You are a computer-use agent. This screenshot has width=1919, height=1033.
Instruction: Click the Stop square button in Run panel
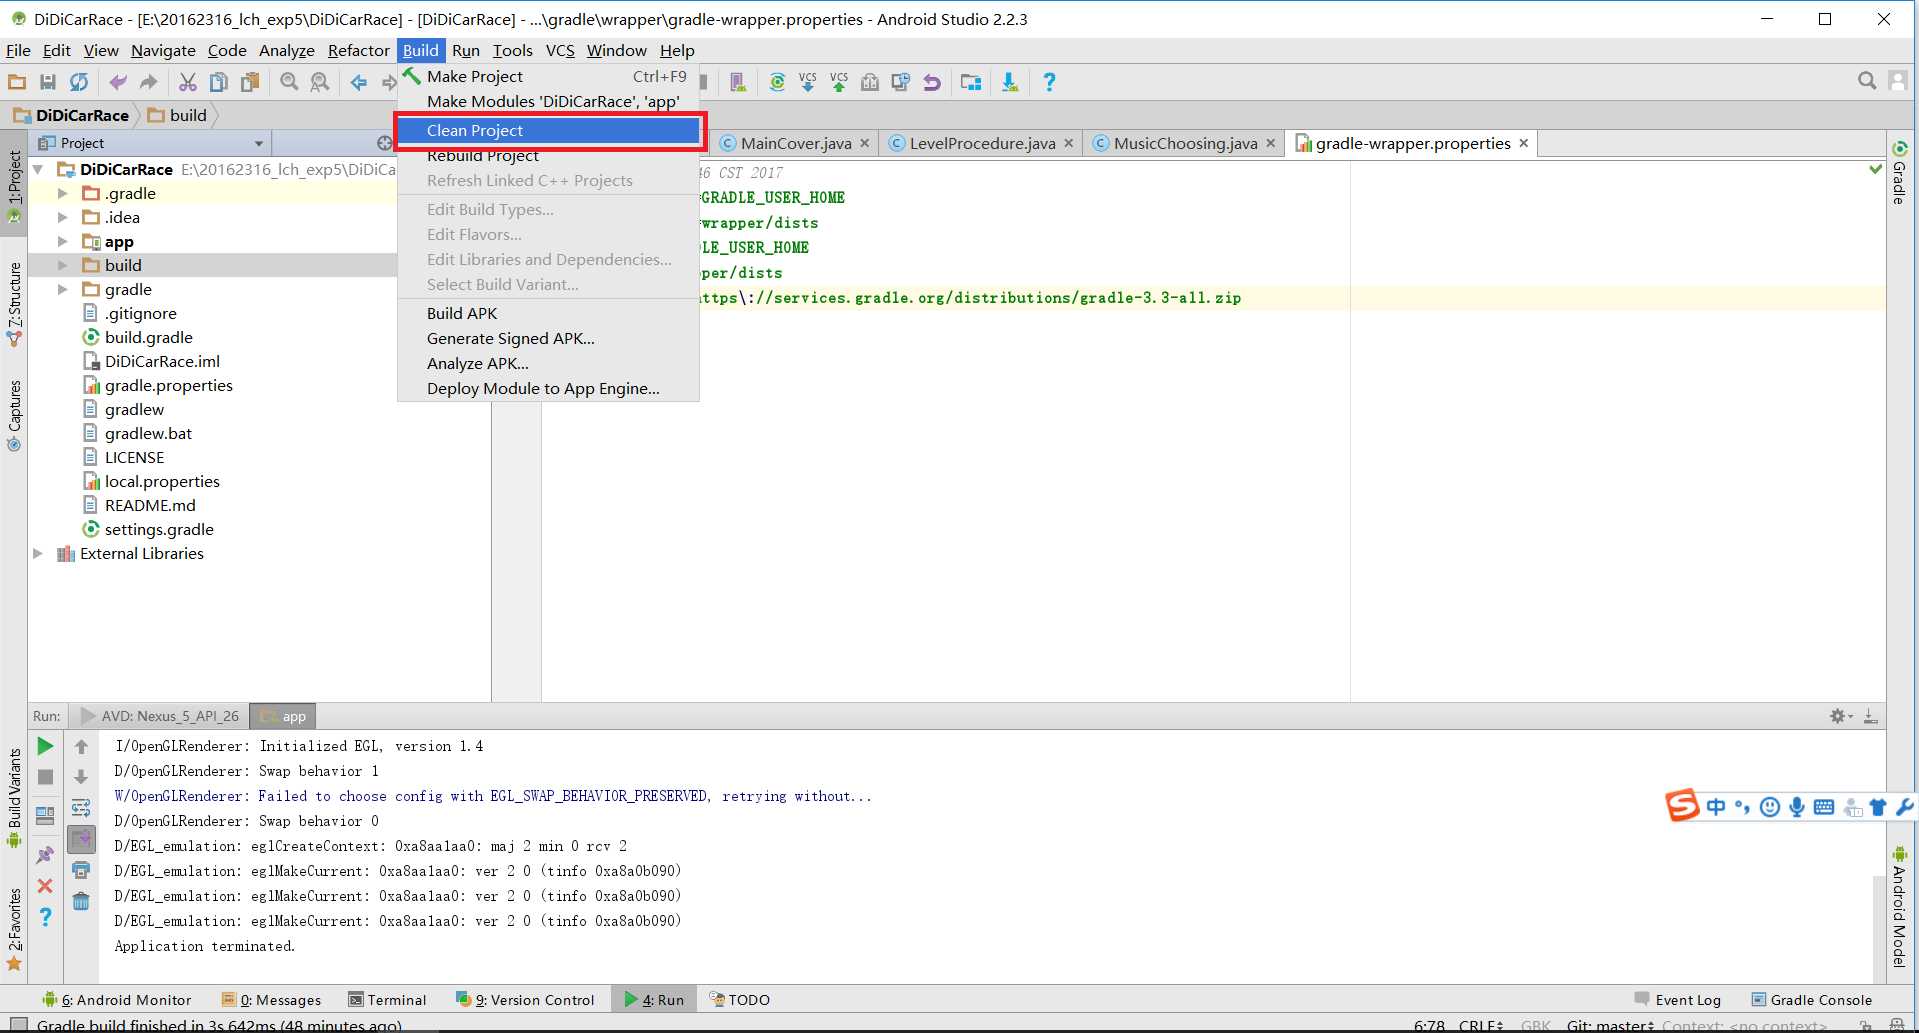click(45, 777)
